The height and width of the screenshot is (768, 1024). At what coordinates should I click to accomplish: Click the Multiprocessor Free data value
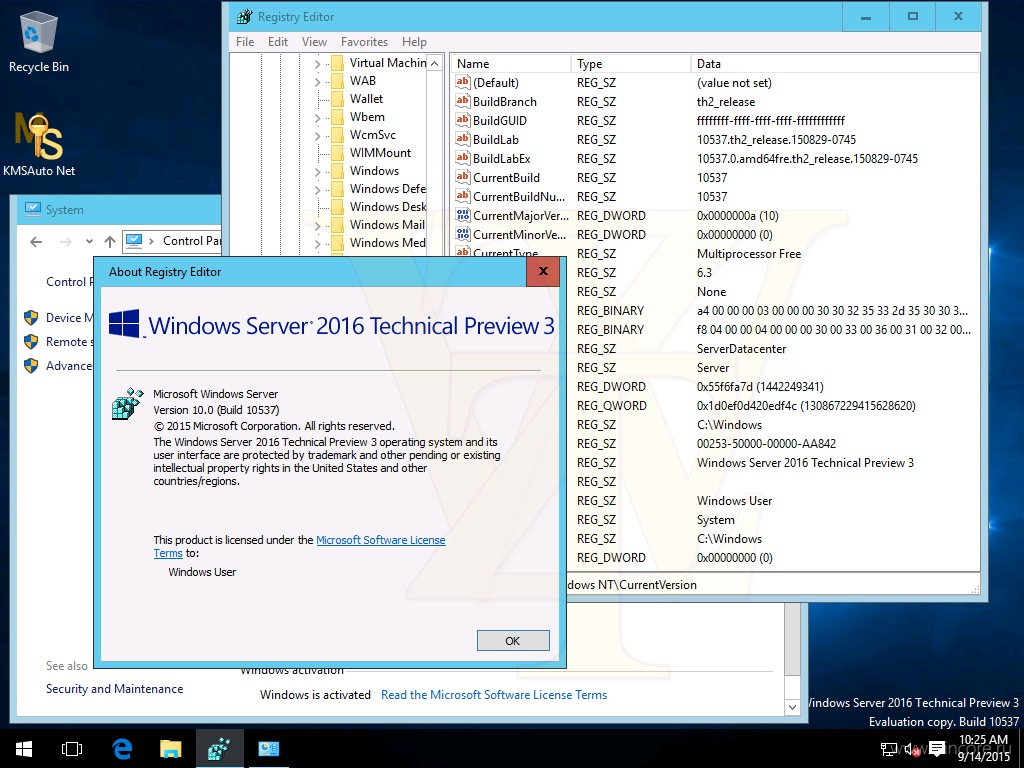tap(748, 253)
